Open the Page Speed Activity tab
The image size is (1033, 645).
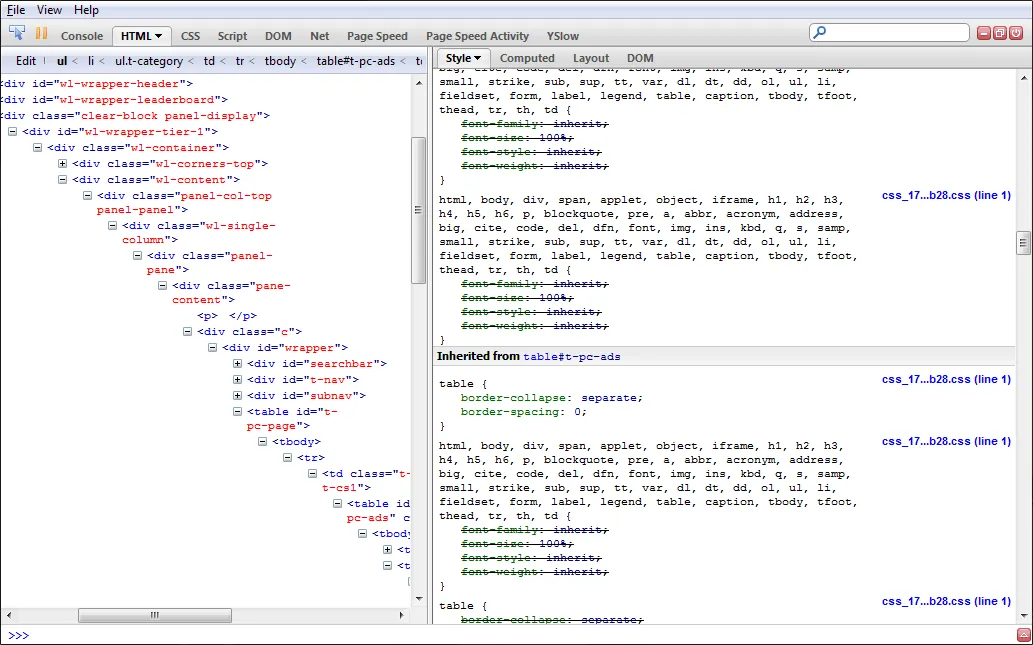pos(478,36)
